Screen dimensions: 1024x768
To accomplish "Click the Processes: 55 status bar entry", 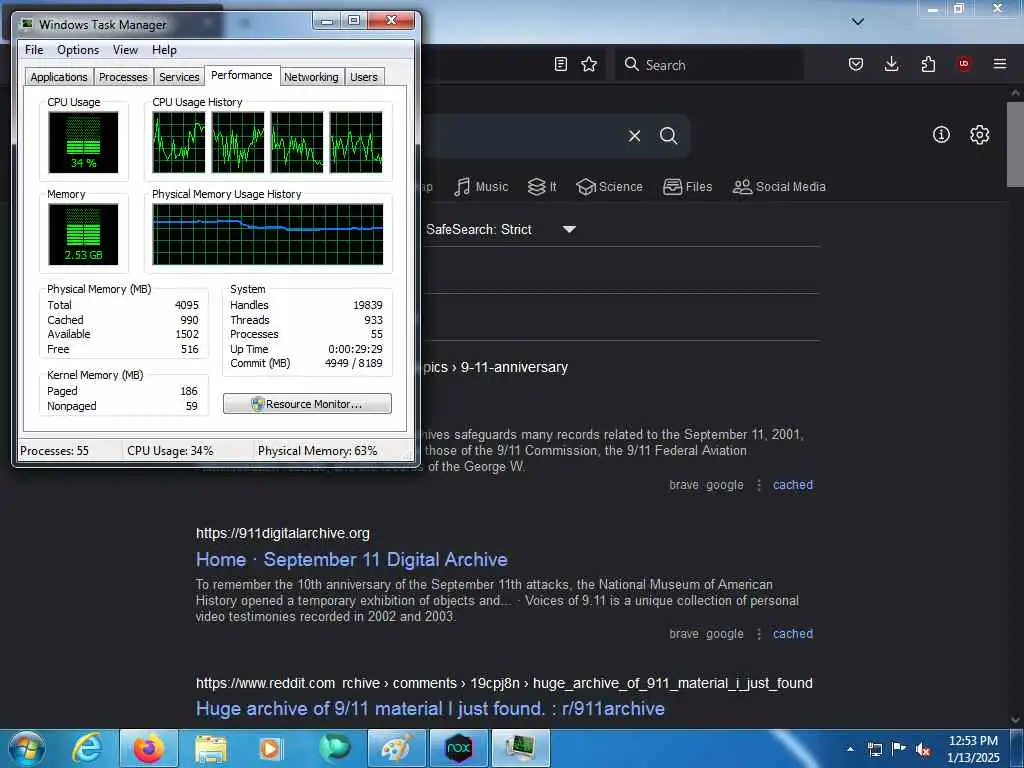I will [54, 451].
